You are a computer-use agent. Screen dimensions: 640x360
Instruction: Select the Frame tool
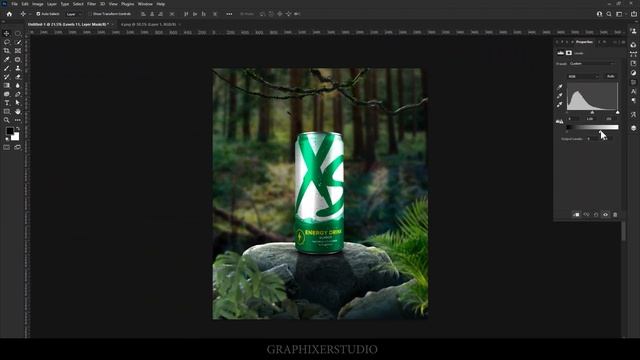coord(18,51)
